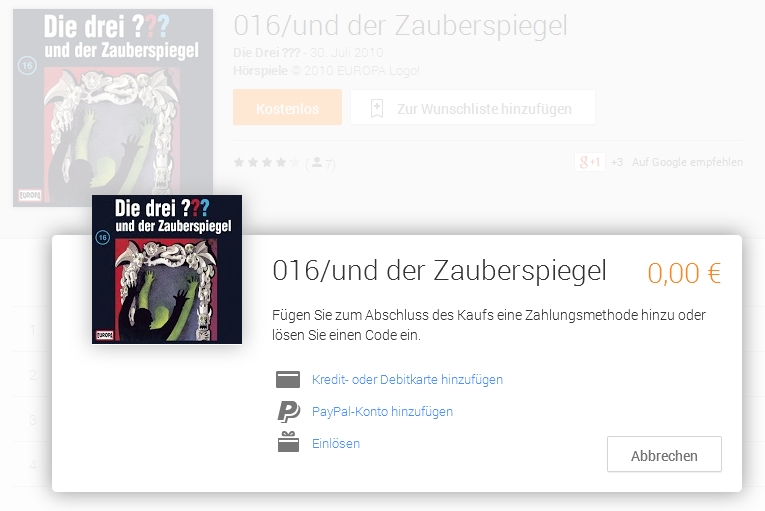Click the price '0,00 €' in the dialog
The height and width of the screenshot is (511, 765).
[684, 273]
